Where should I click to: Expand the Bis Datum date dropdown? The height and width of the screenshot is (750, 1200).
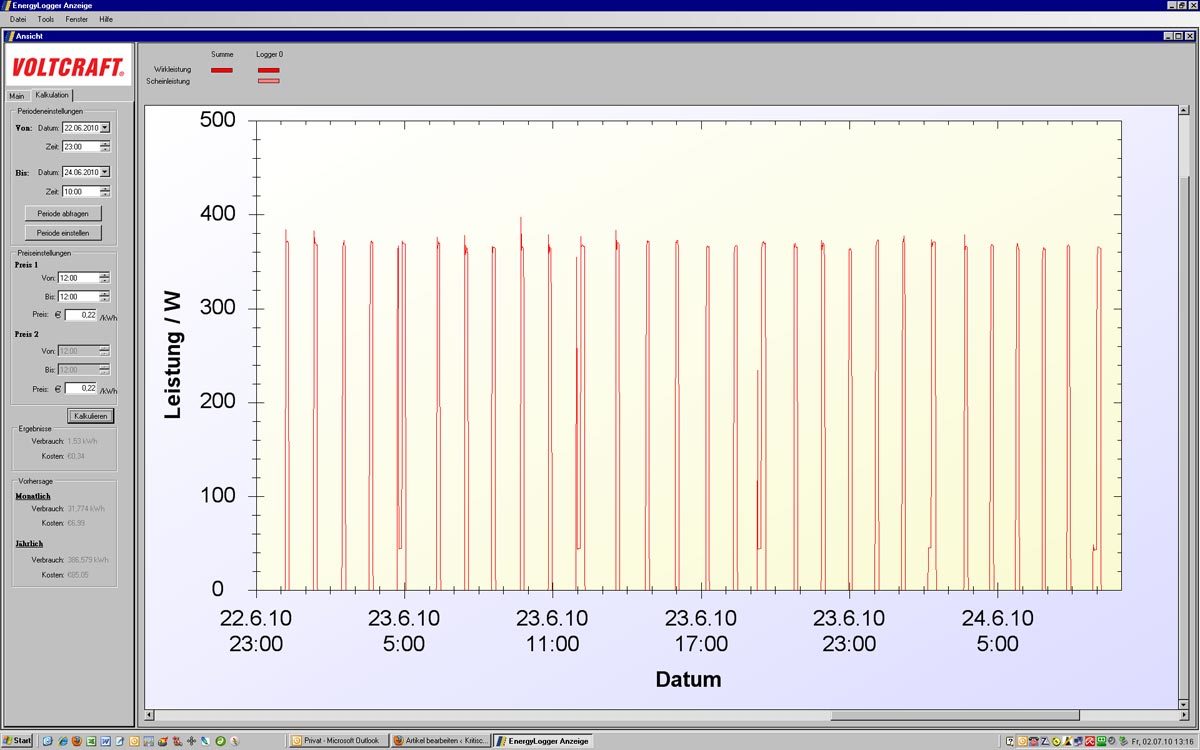(105, 172)
